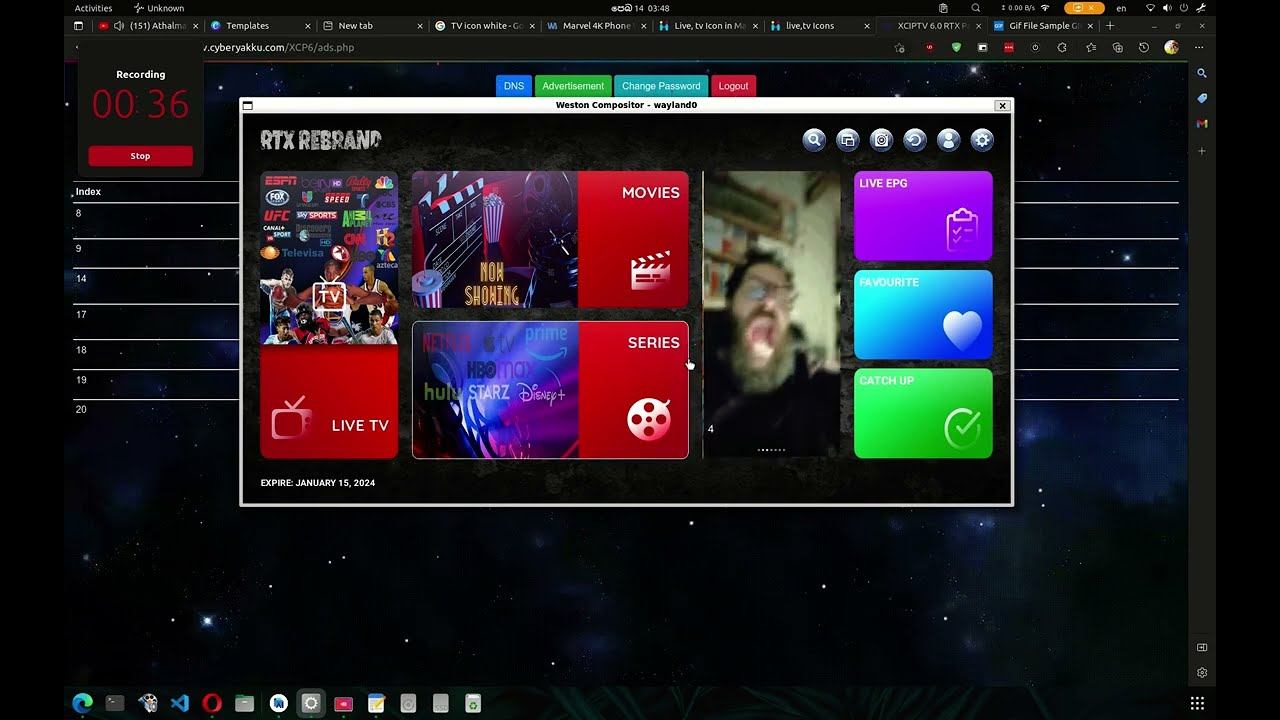This screenshot has width=1280, height=720.
Task: Open the Files manager from the dock
Action: [x=244, y=703]
